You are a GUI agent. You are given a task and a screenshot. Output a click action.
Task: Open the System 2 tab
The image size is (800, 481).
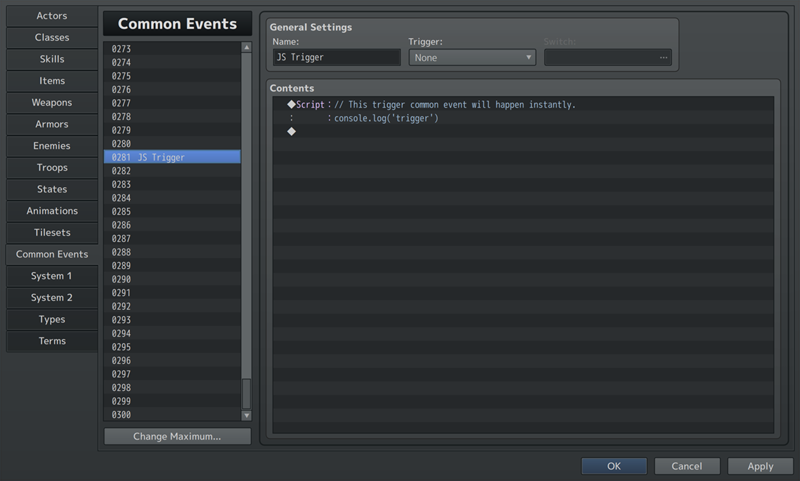click(52, 297)
